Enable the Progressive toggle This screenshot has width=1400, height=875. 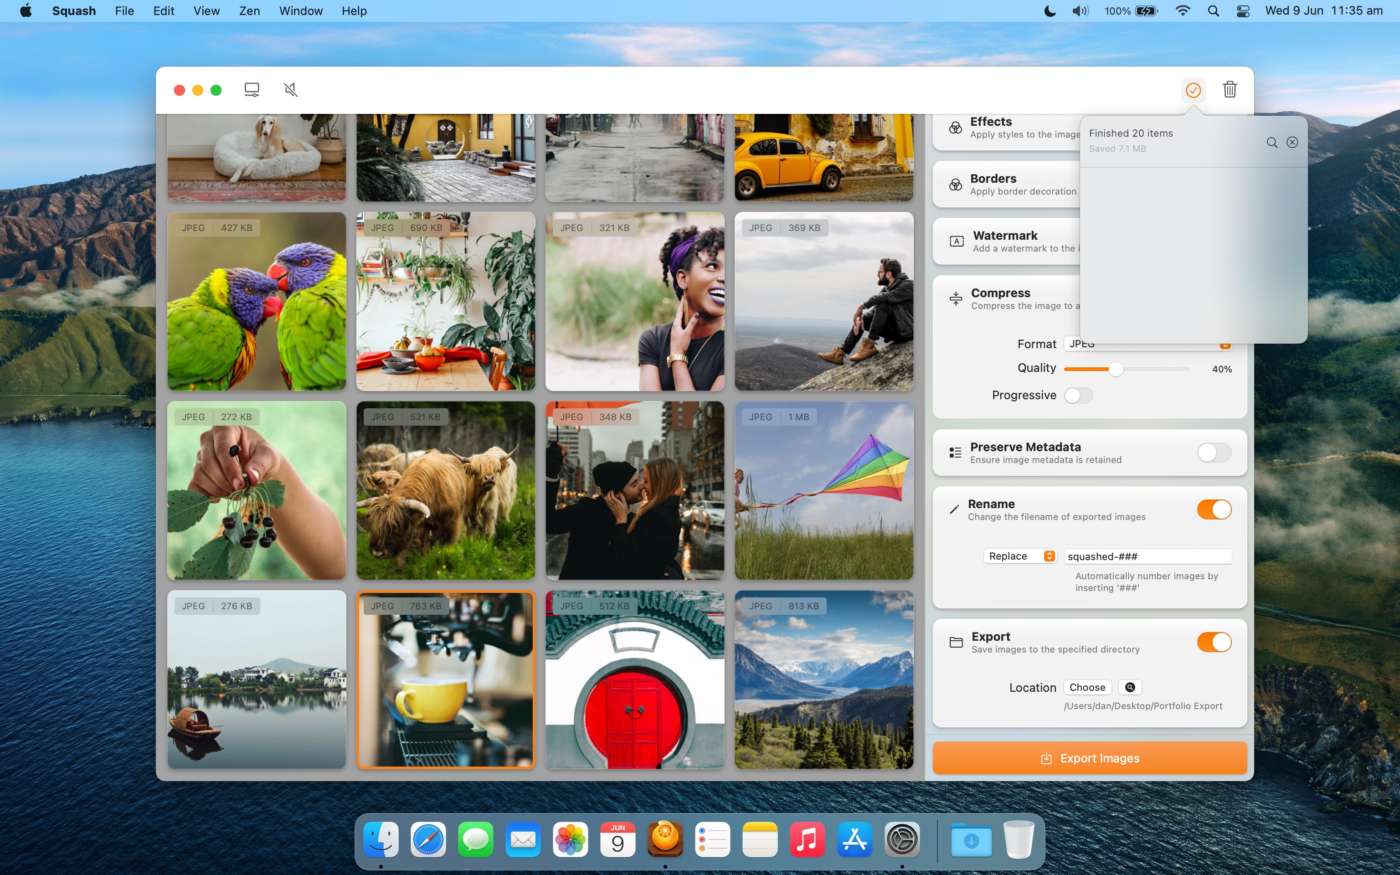click(1078, 396)
